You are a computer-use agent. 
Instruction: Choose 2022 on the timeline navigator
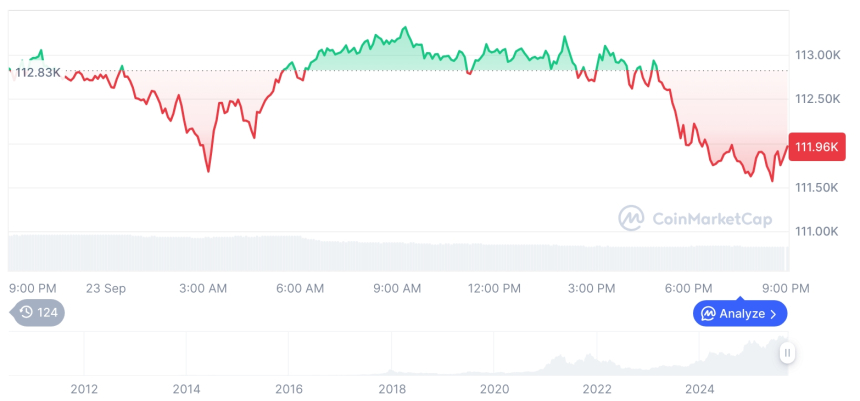[x=597, y=388]
